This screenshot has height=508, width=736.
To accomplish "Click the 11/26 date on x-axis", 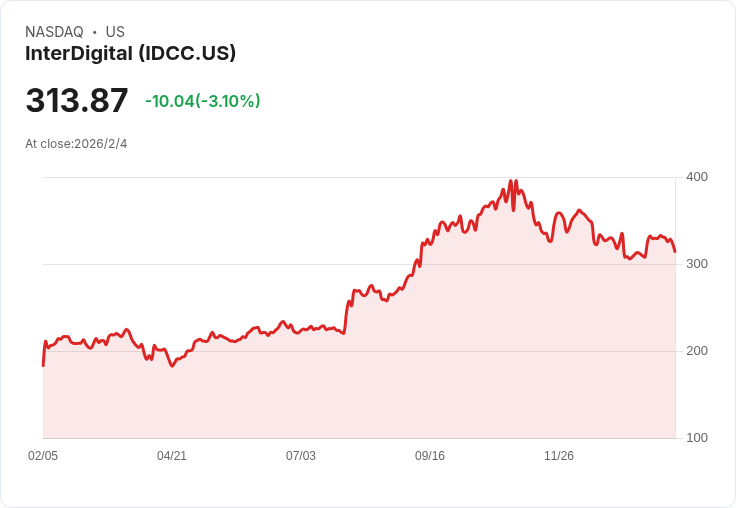I will (x=559, y=455).
